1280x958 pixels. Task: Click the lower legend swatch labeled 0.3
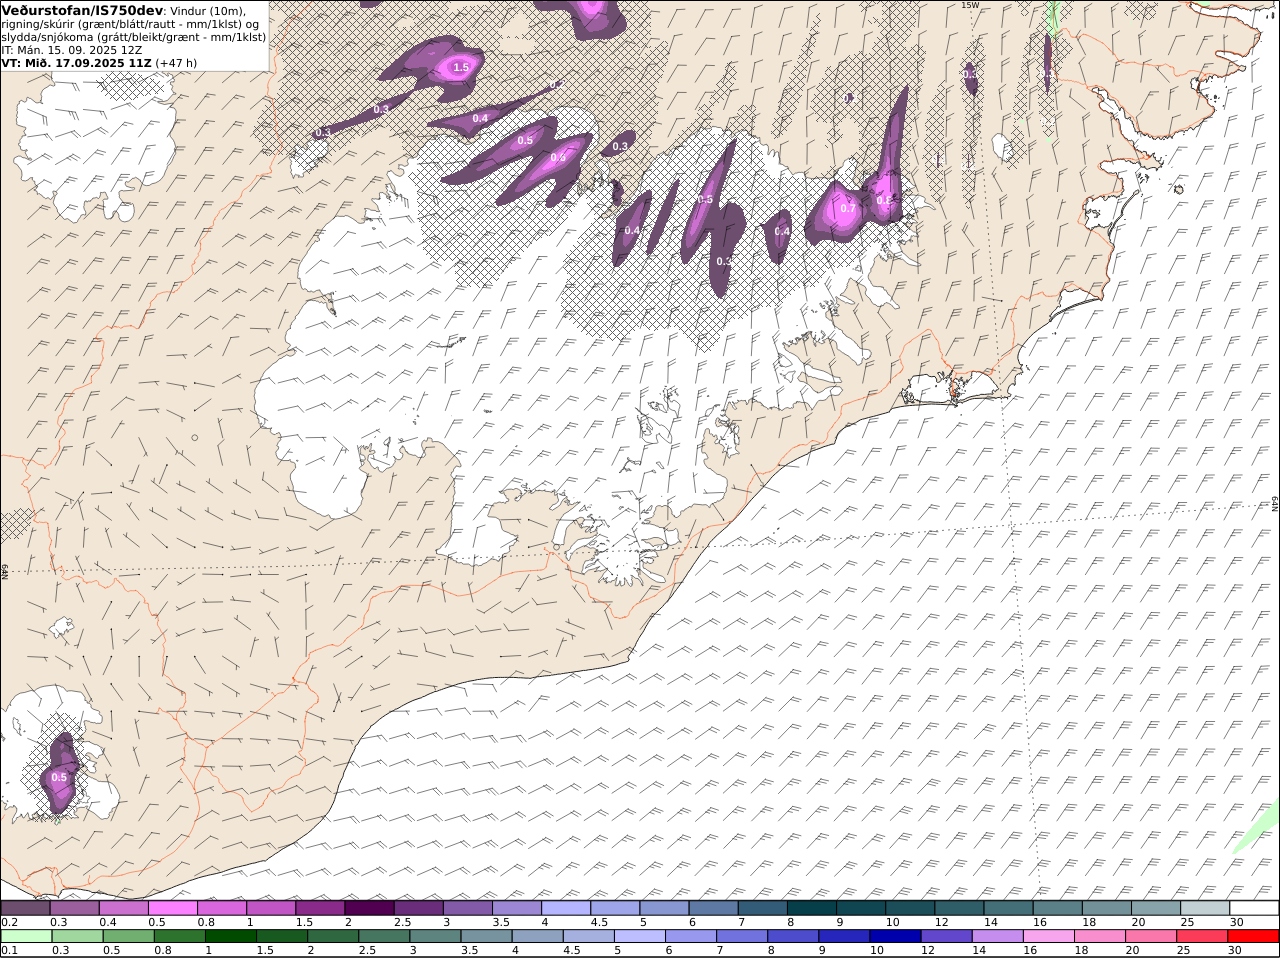coord(76,937)
